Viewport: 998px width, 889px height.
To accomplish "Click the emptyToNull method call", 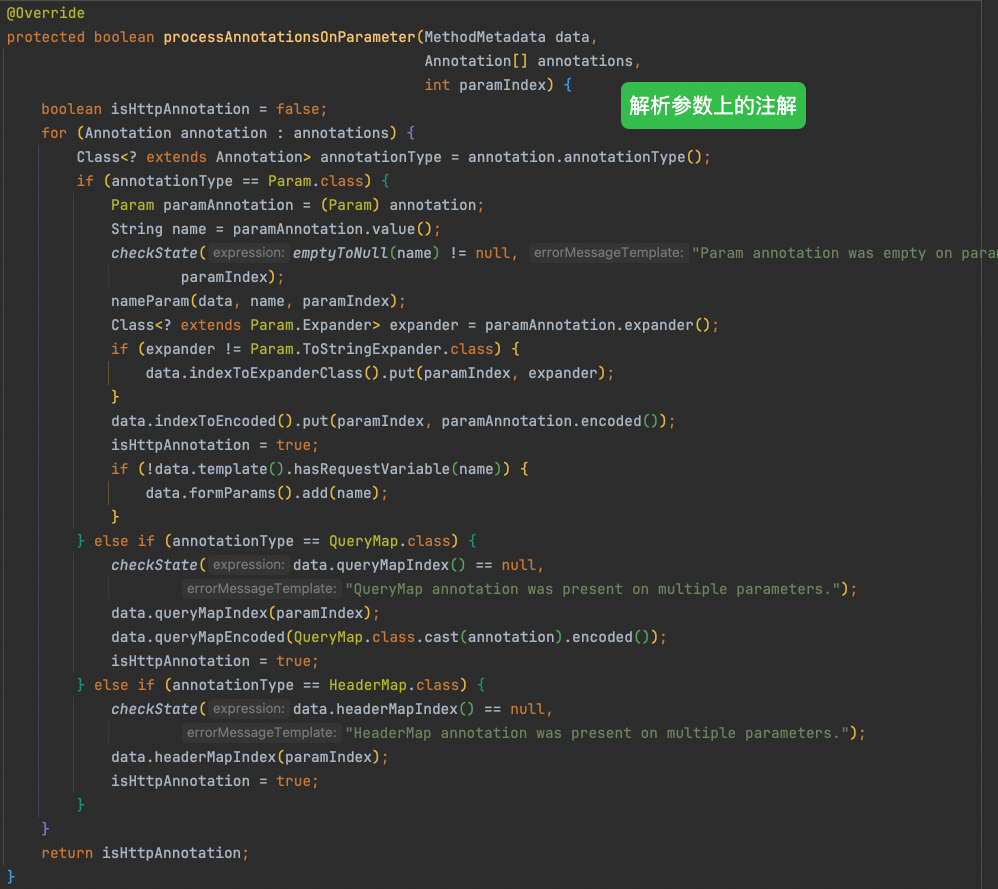I will [340, 253].
